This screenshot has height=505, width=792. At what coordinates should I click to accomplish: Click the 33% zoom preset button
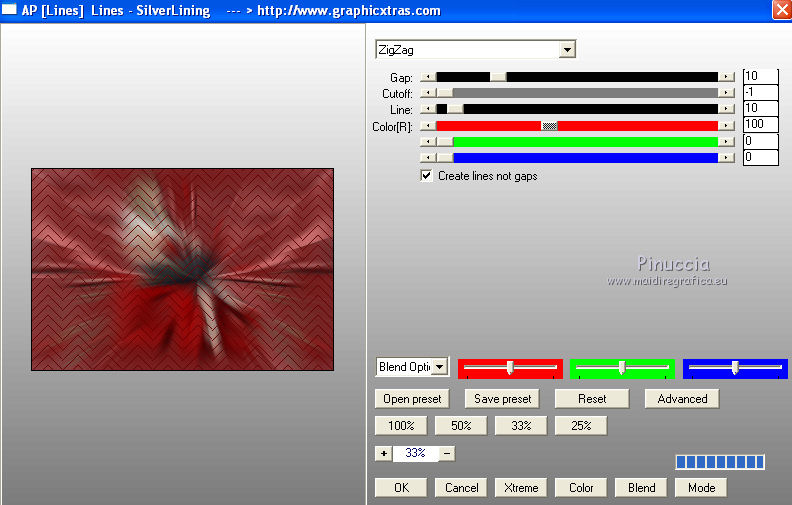(x=521, y=426)
